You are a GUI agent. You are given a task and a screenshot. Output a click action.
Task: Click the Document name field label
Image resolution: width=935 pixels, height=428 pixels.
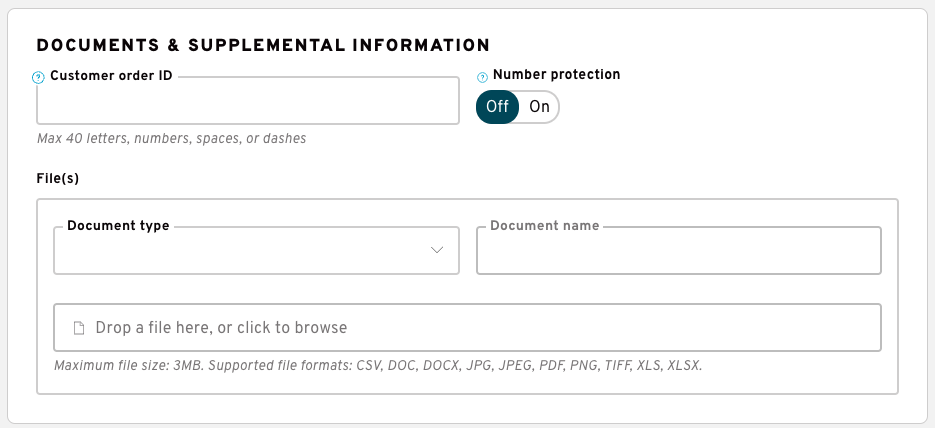pos(544,226)
